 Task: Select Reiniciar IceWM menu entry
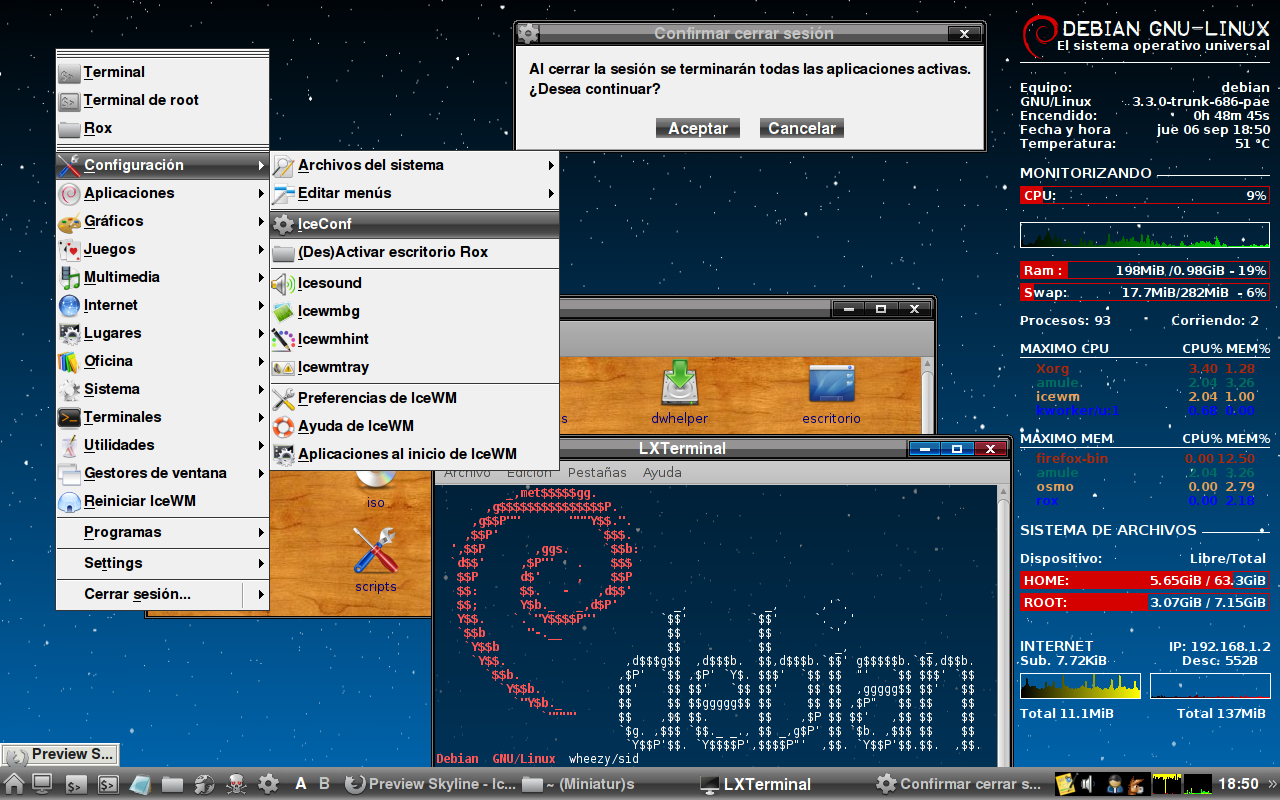click(162, 501)
